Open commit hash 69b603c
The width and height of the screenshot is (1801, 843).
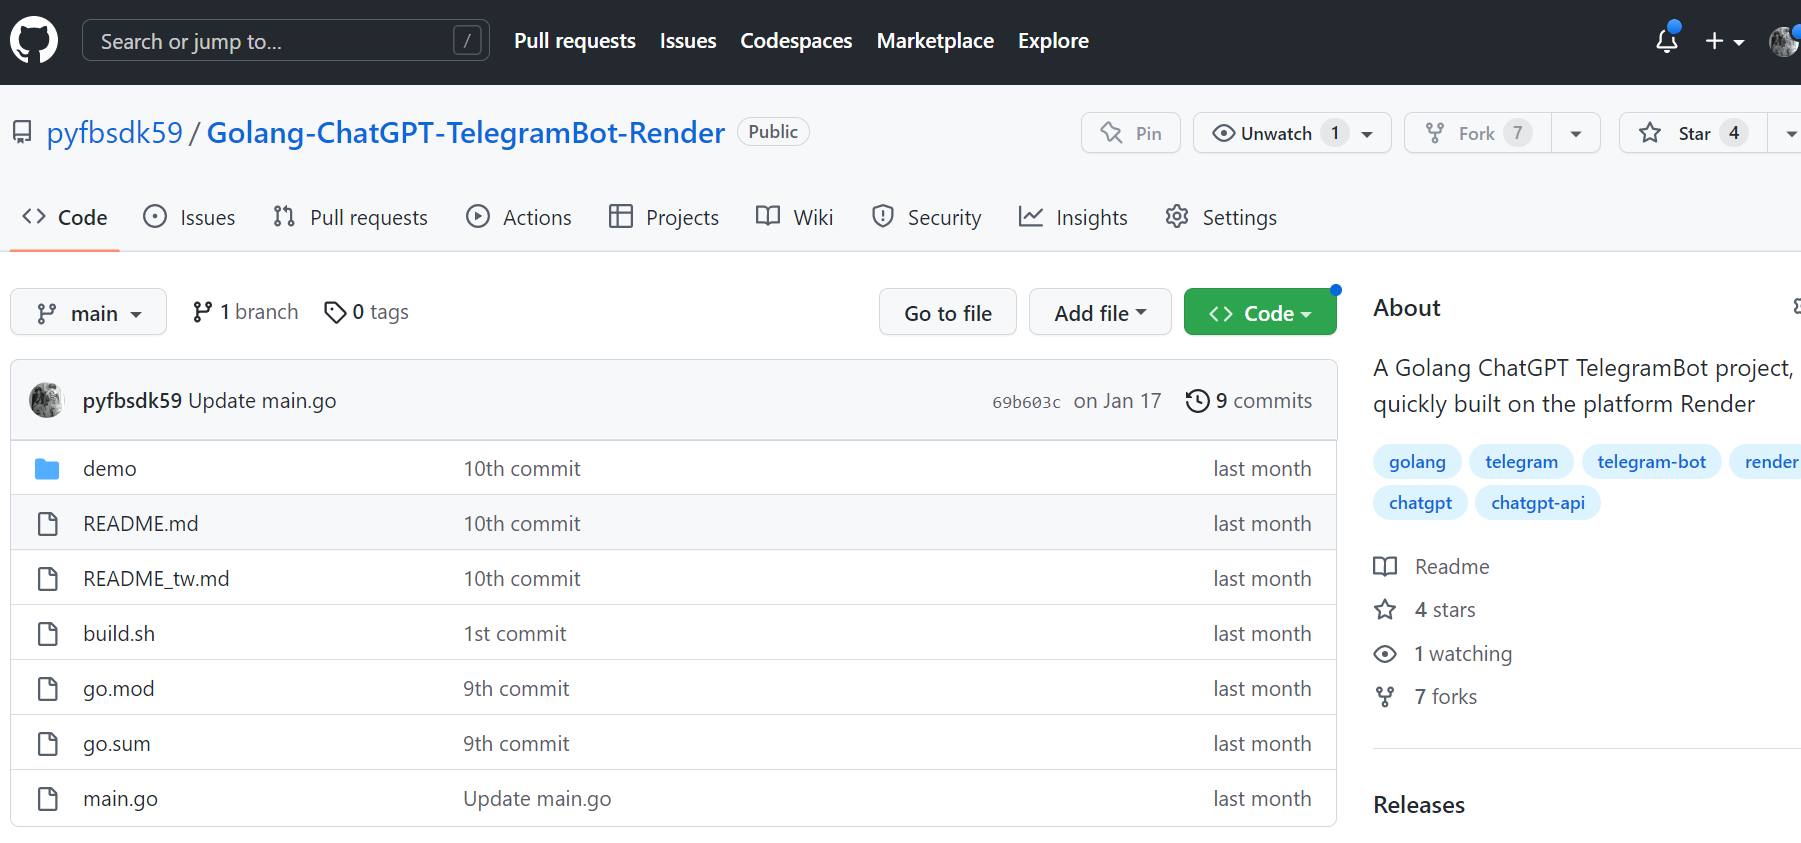click(1026, 402)
